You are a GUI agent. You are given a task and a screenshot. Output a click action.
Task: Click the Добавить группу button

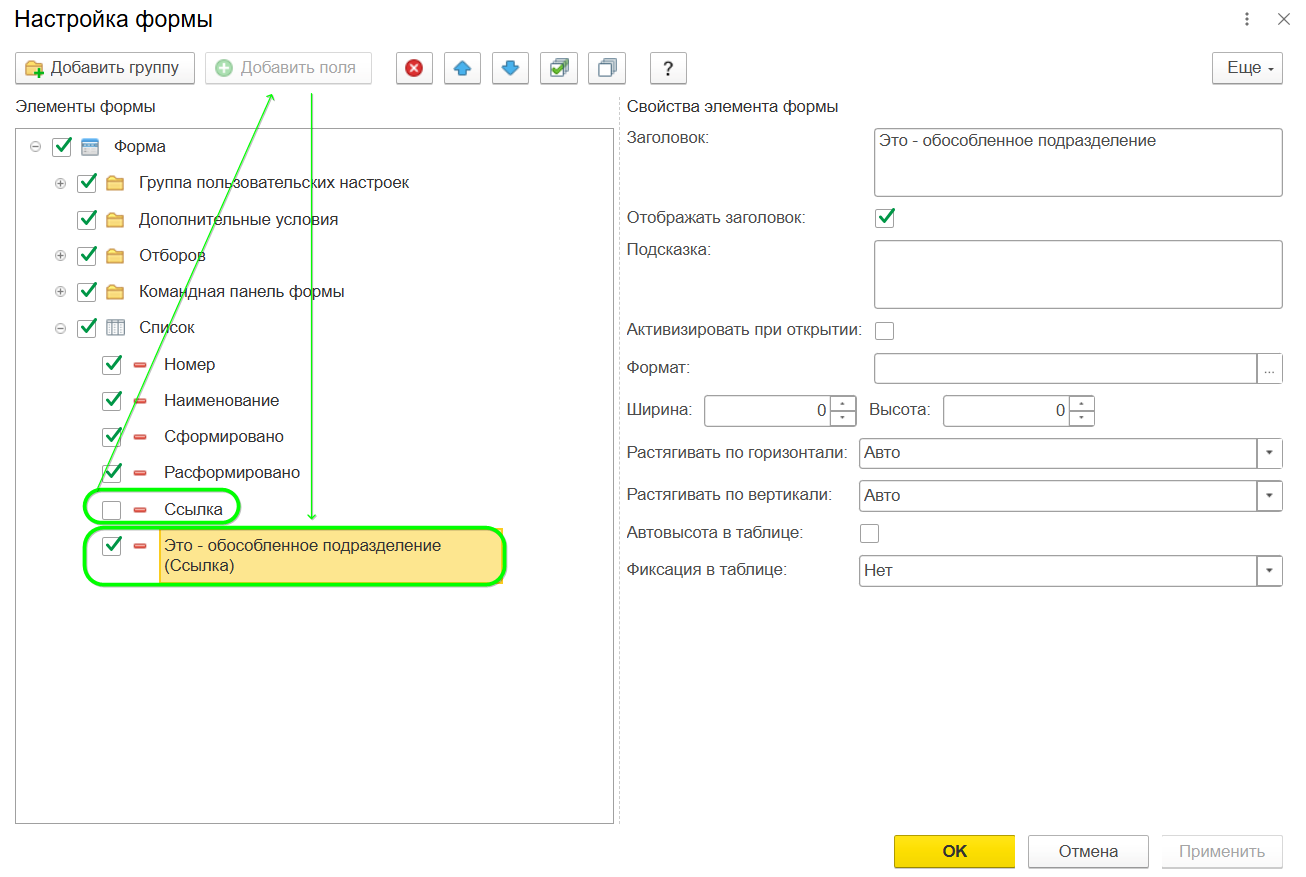(x=104, y=68)
